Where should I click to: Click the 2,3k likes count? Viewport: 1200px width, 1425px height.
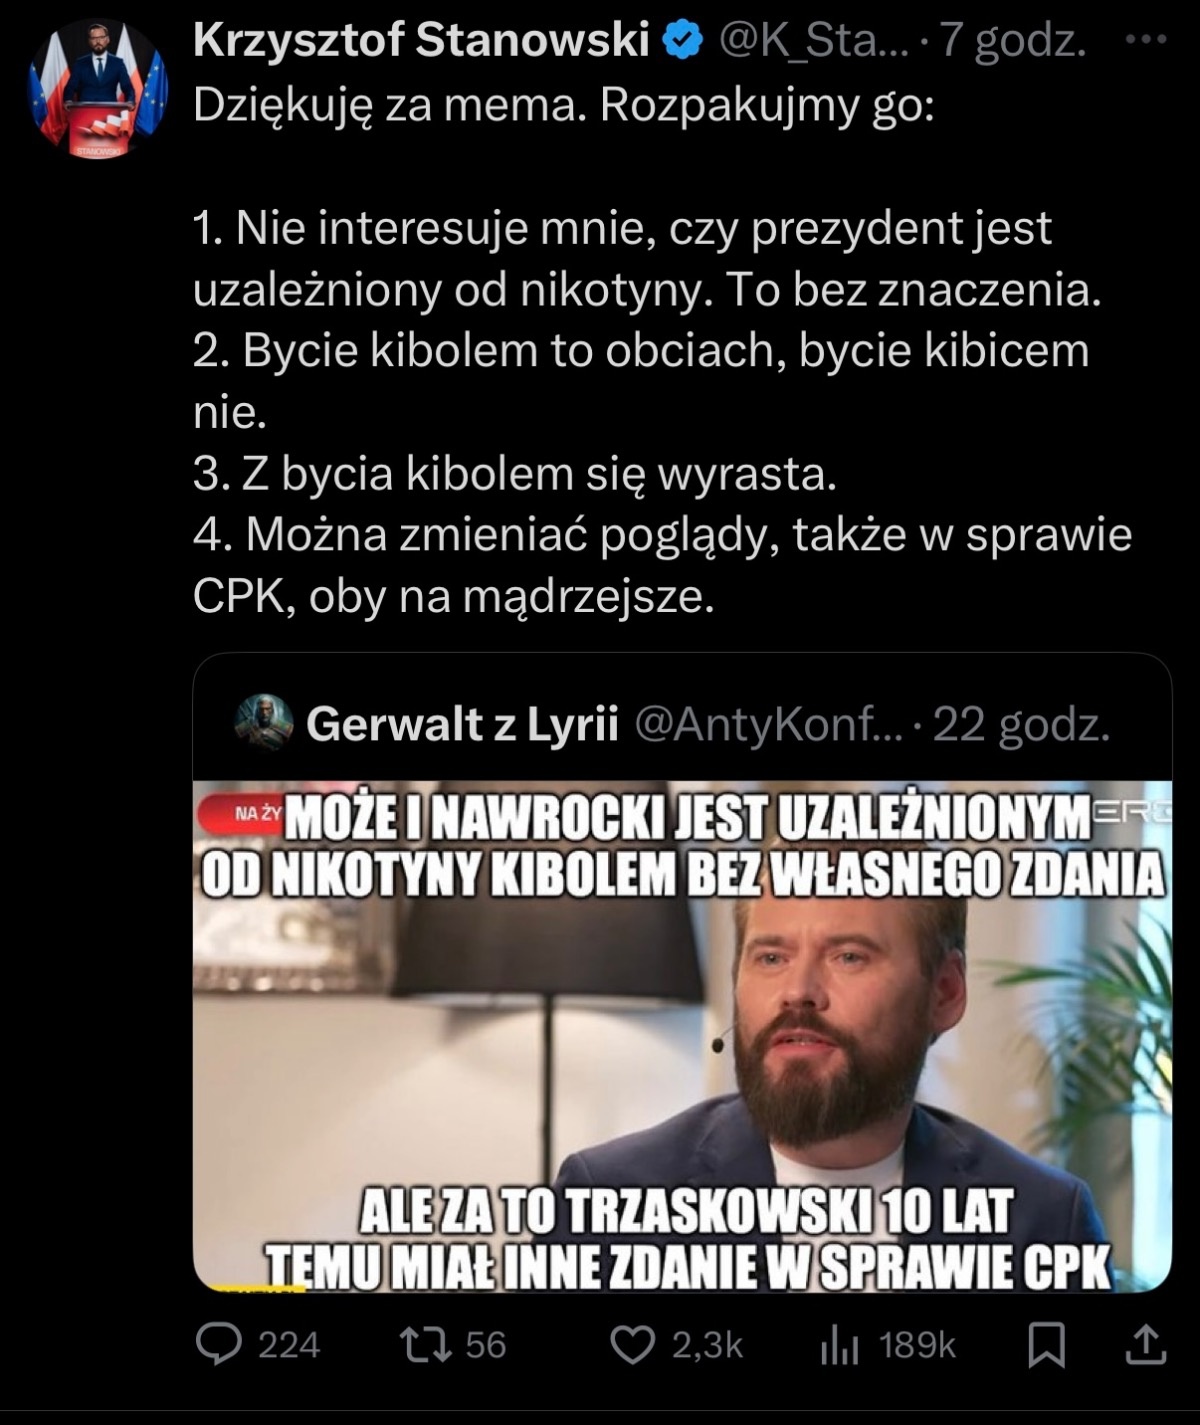(707, 1346)
